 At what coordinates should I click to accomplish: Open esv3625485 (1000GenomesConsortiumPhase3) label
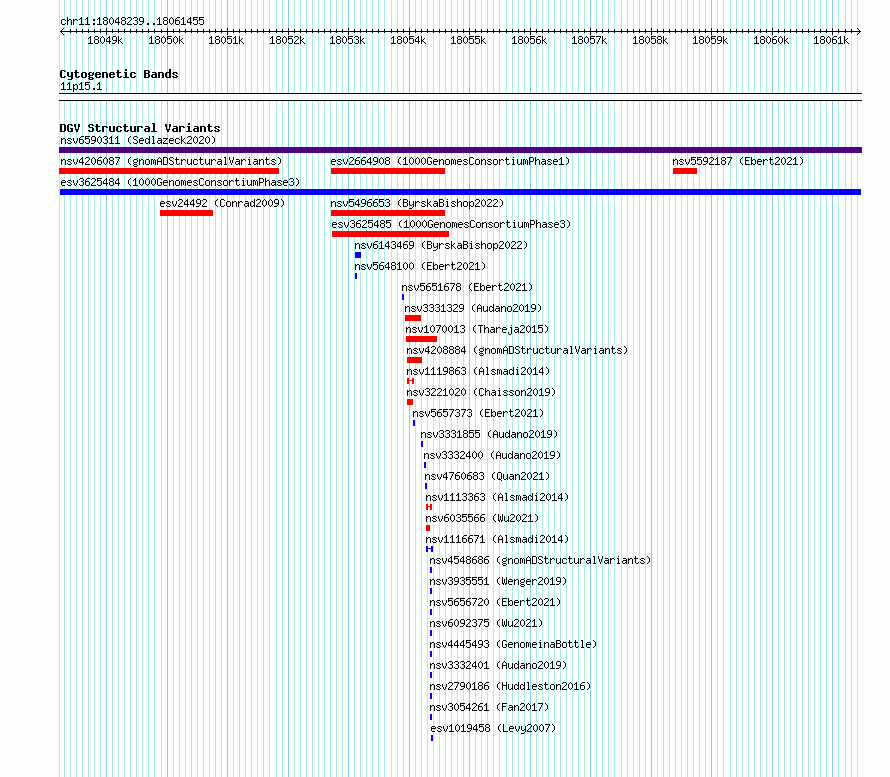[x=451, y=224]
